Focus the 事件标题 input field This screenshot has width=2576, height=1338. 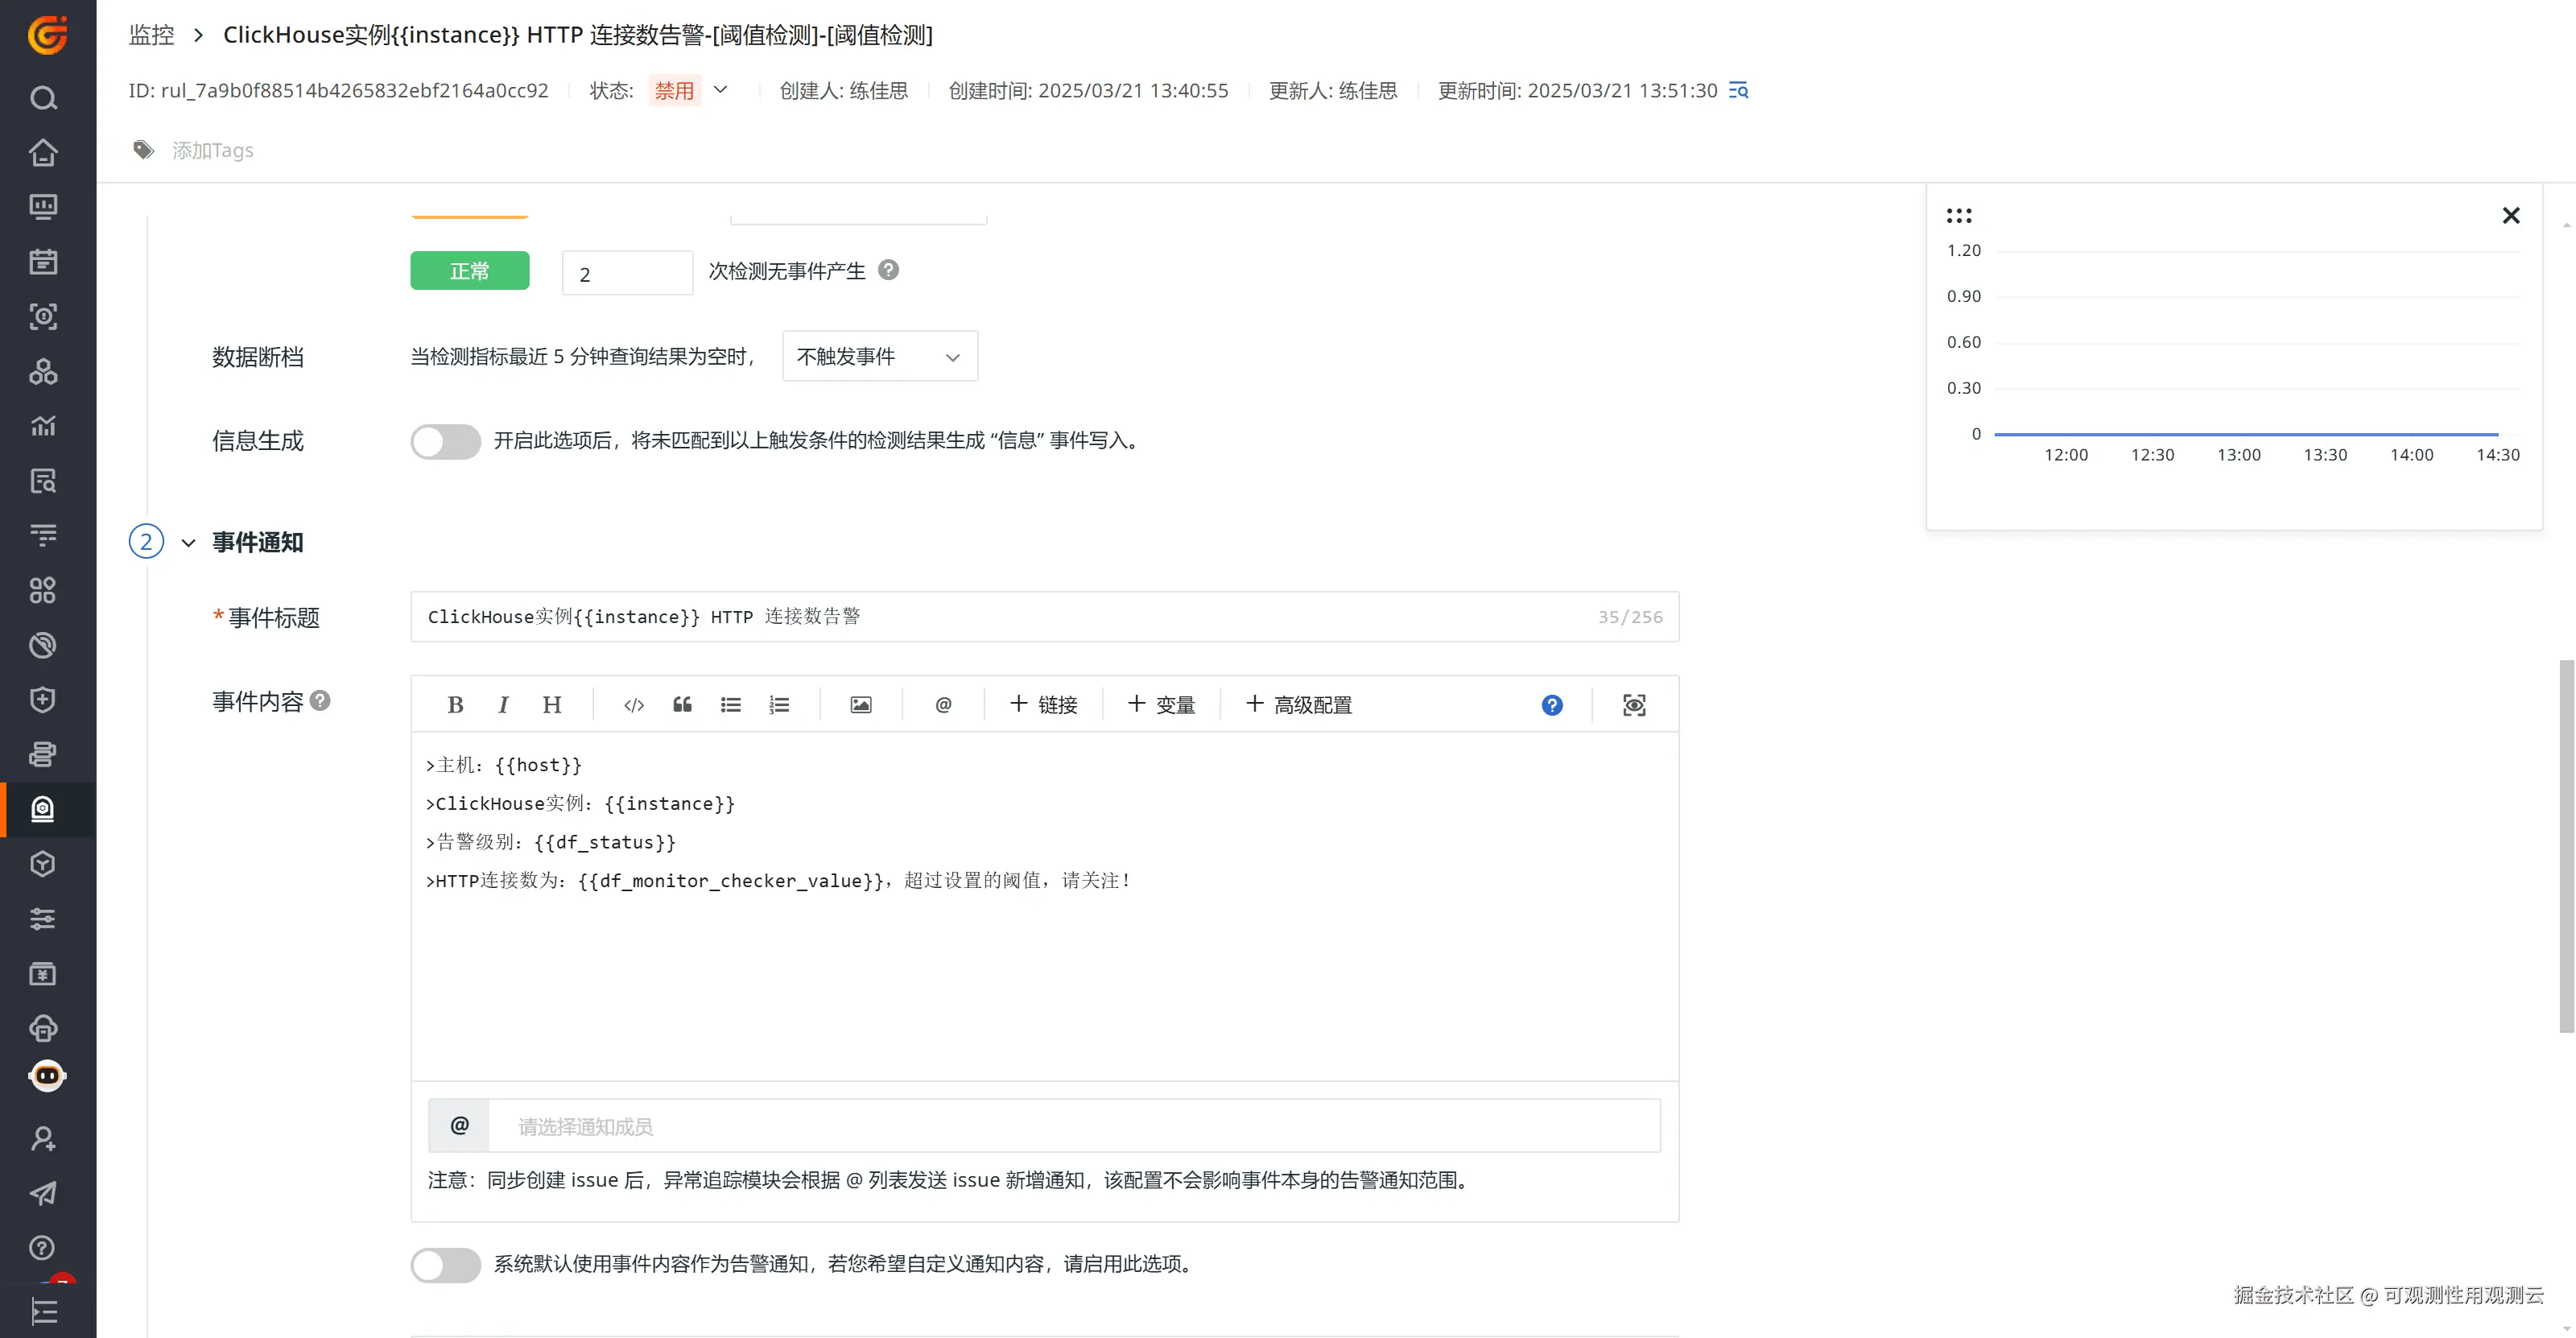point(1044,617)
